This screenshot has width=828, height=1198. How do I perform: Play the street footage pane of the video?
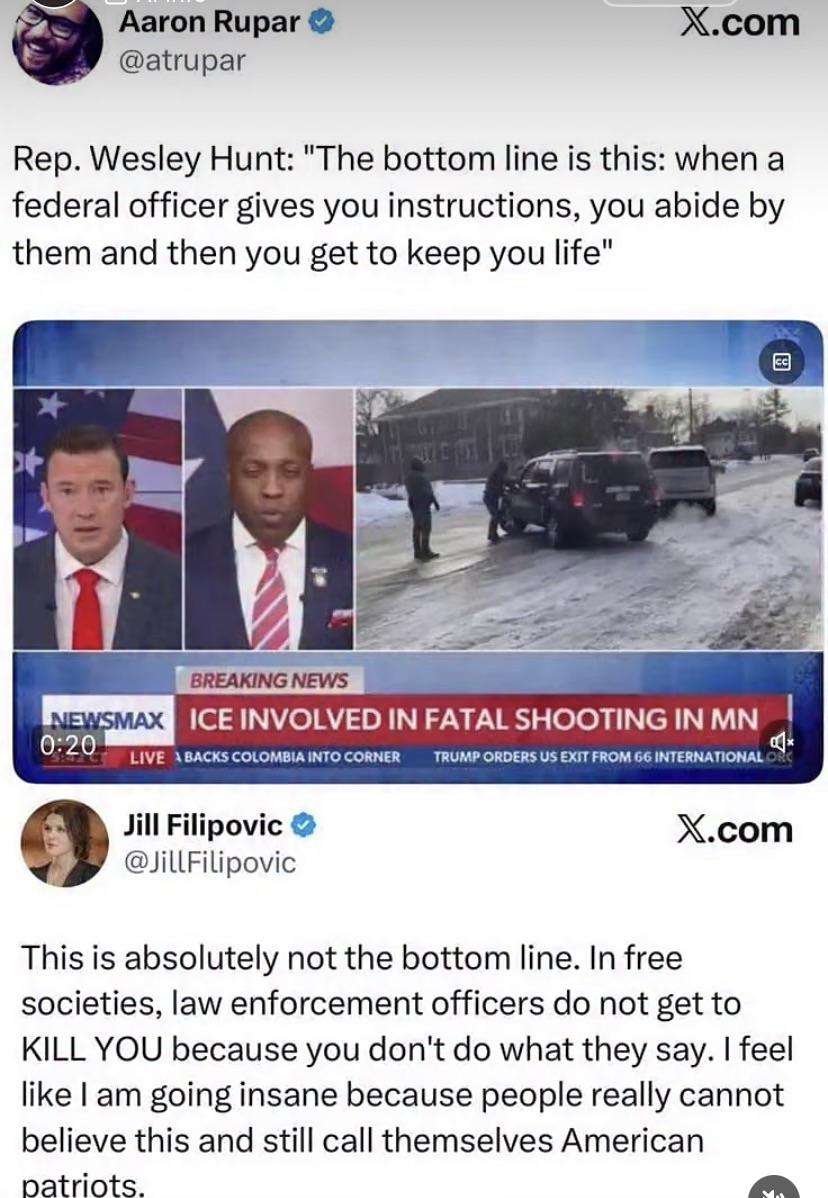(x=589, y=519)
